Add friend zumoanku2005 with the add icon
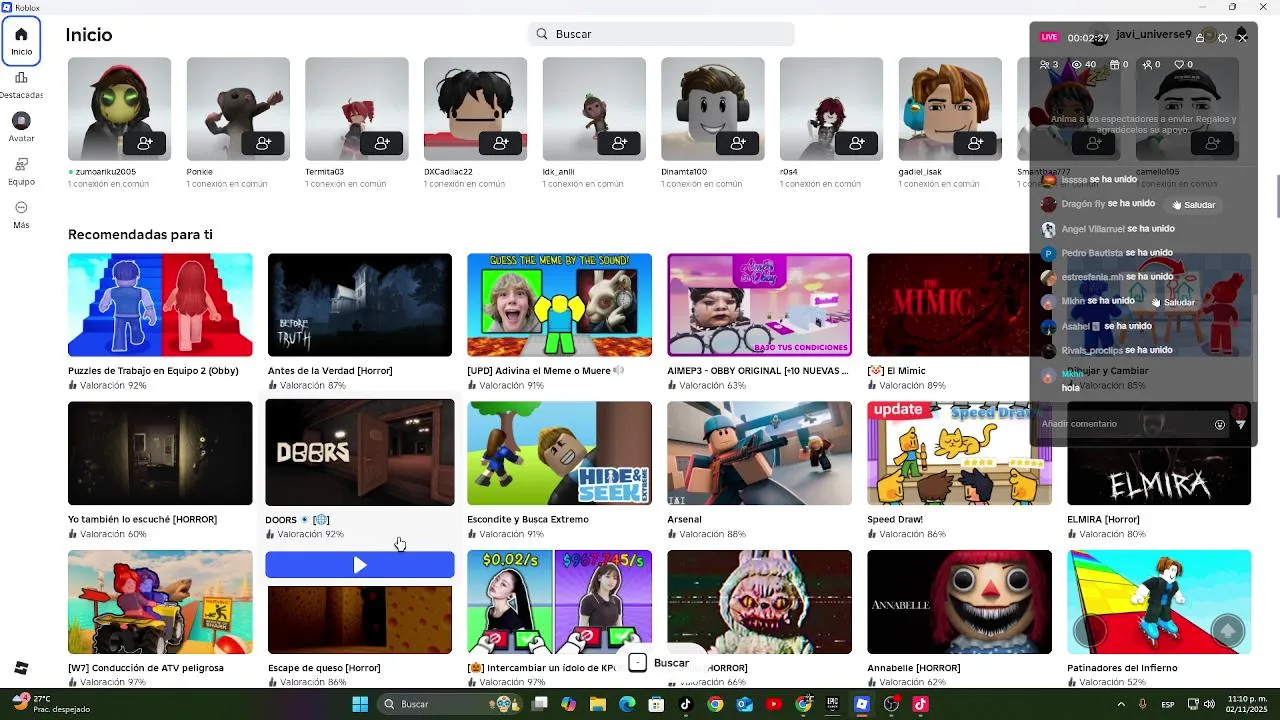The width and height of the screenshot is (1280, 720). pyautogui.click(x=145, y=144)
